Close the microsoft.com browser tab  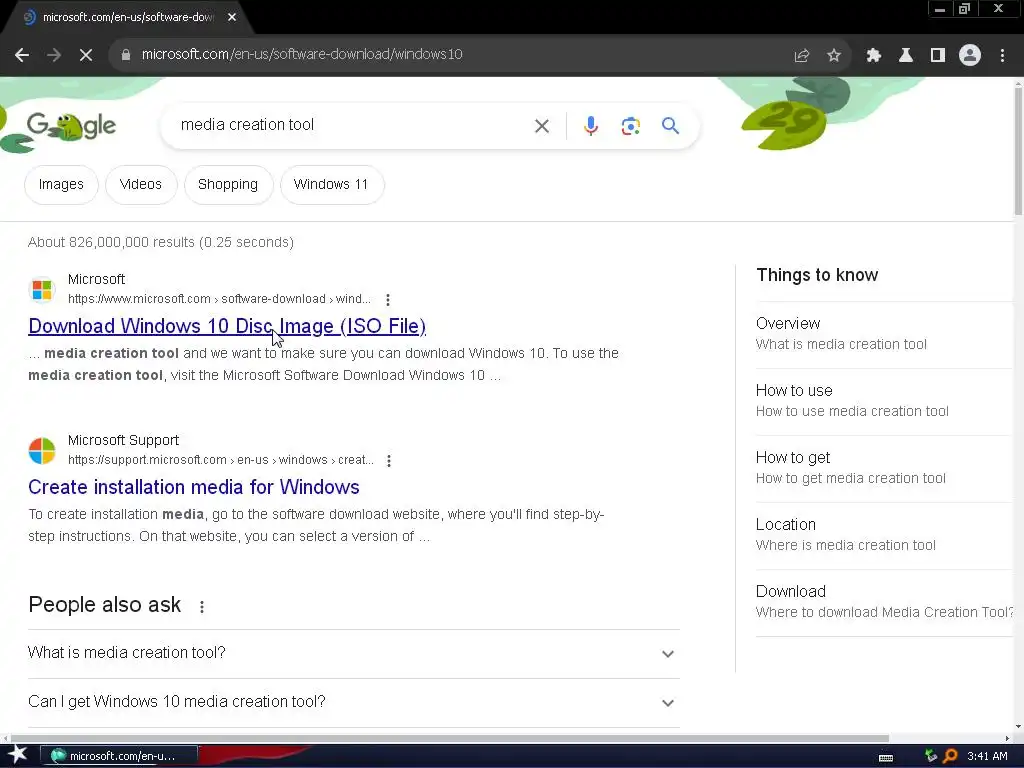click(232, 17)
